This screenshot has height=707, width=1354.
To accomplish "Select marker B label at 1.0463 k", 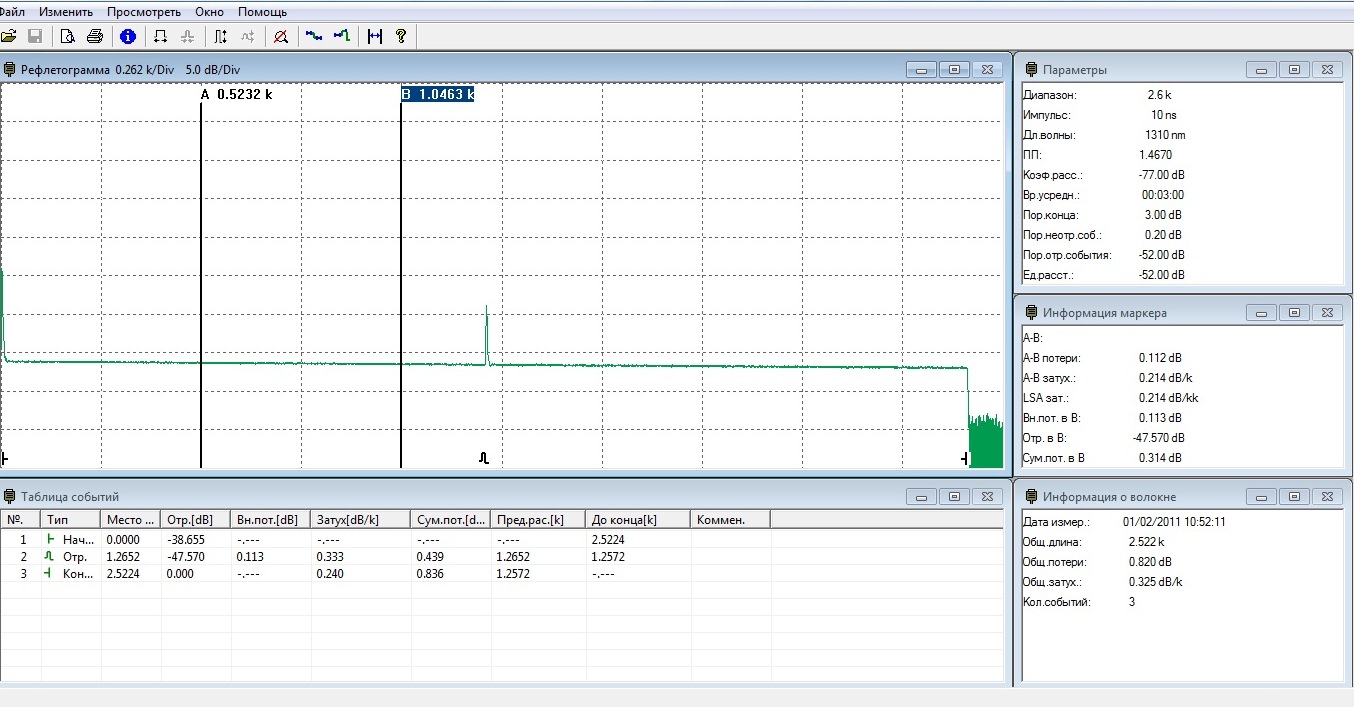I will pyautogui.click(x=437, y=94).
